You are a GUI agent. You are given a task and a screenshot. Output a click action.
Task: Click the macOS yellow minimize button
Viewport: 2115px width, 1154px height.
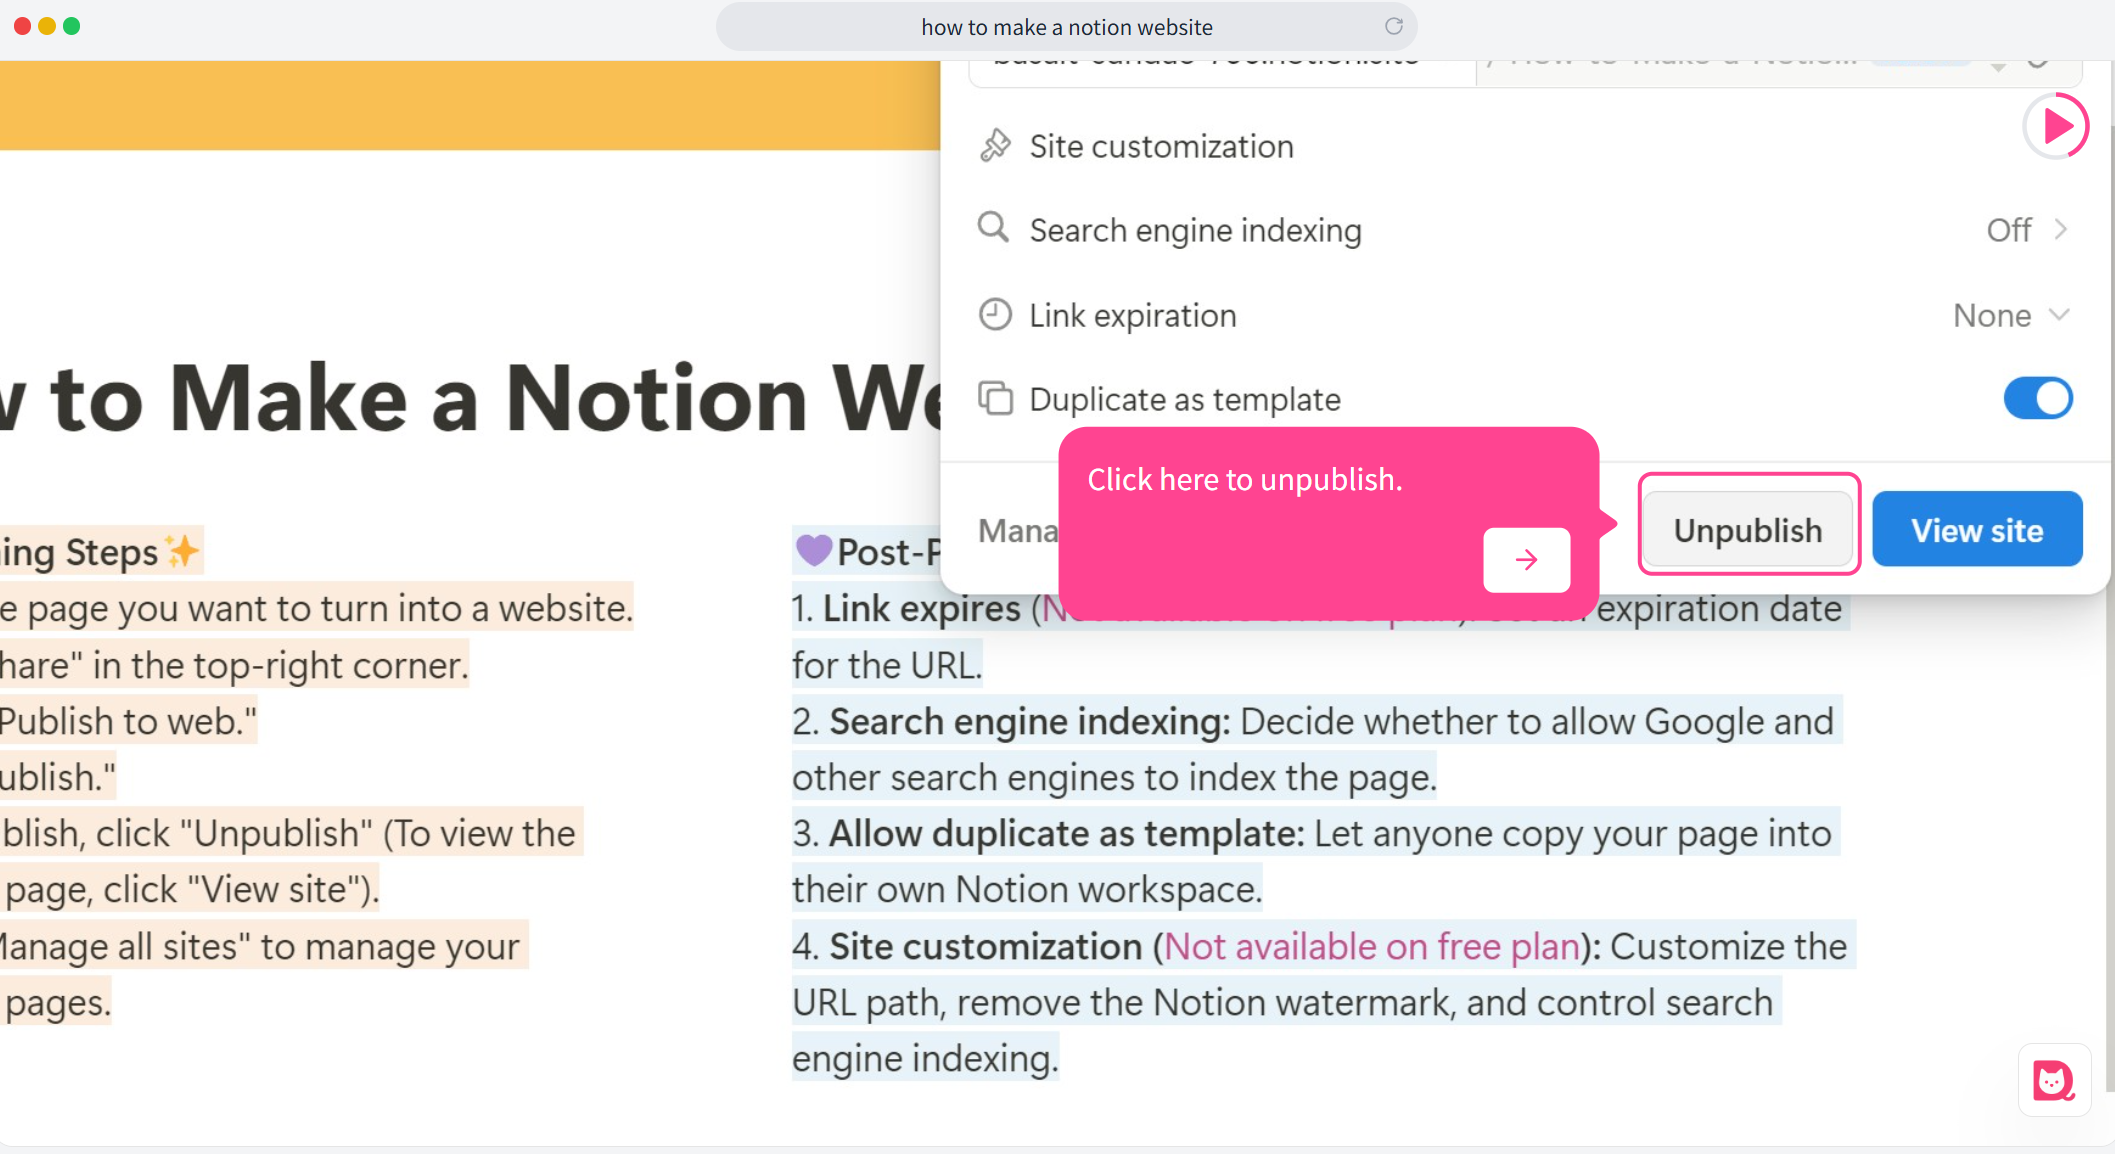click(47, 26)
